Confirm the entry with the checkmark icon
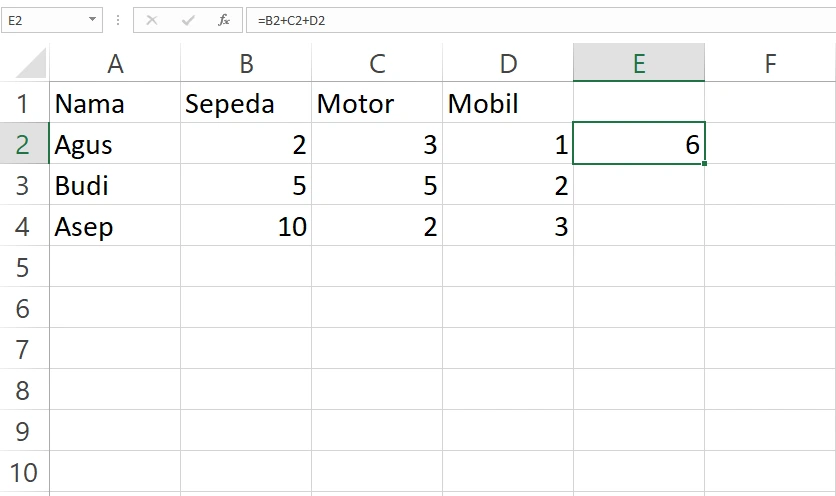Viewport: 836px width, 496px height. tap(188, 20)
